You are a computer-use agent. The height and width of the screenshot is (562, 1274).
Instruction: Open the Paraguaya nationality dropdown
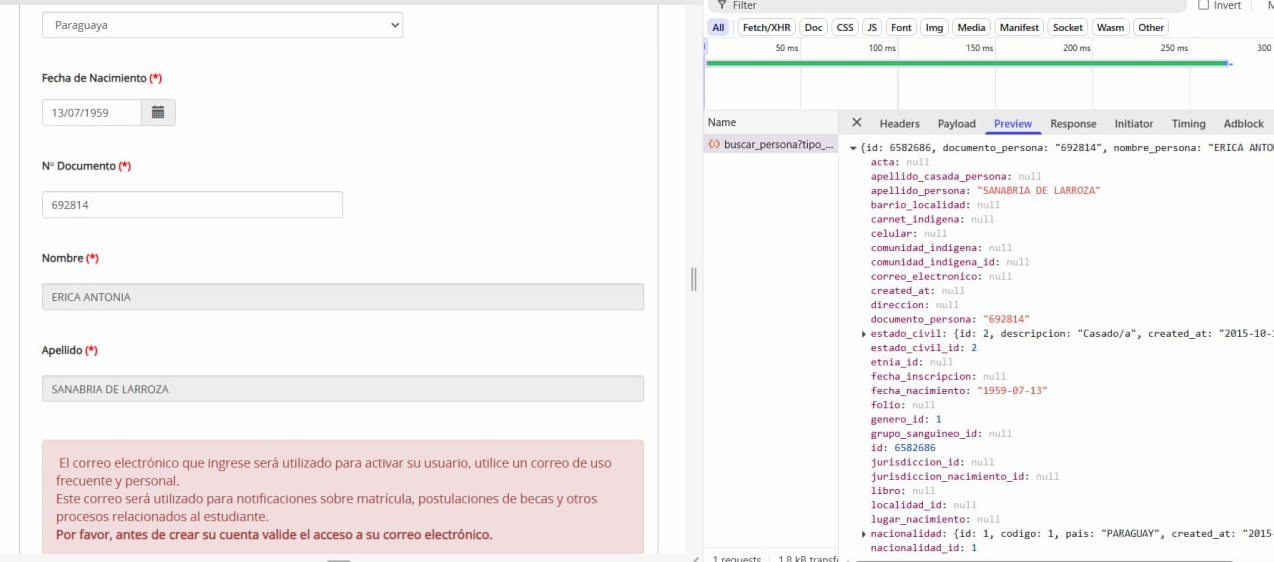tap(222, 25)
